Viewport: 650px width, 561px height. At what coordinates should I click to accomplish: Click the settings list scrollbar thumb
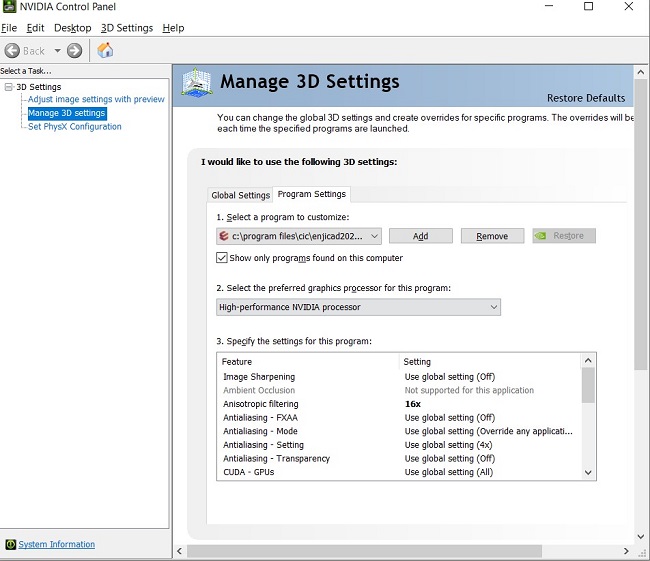point(588,385)
